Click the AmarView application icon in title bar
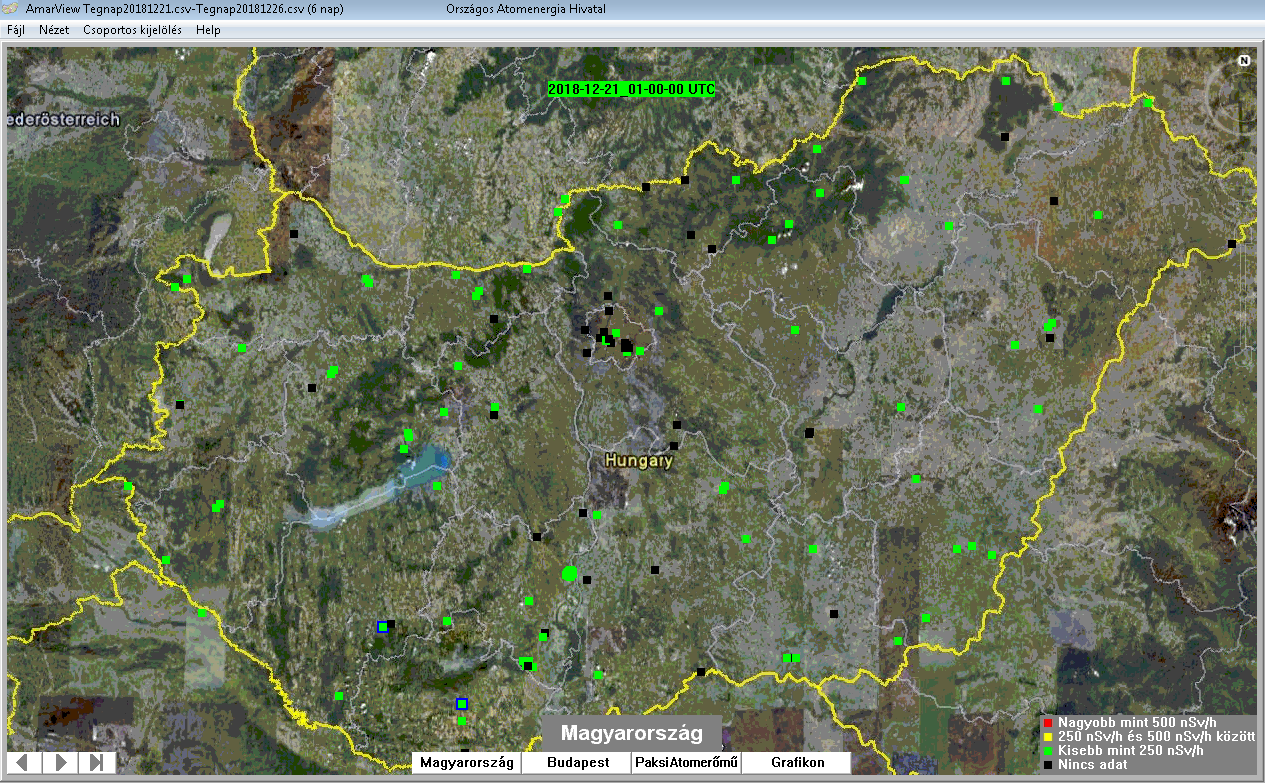The width and height of the screenshot is (1265, 783). pyautogui.click(x=12, y=9)
